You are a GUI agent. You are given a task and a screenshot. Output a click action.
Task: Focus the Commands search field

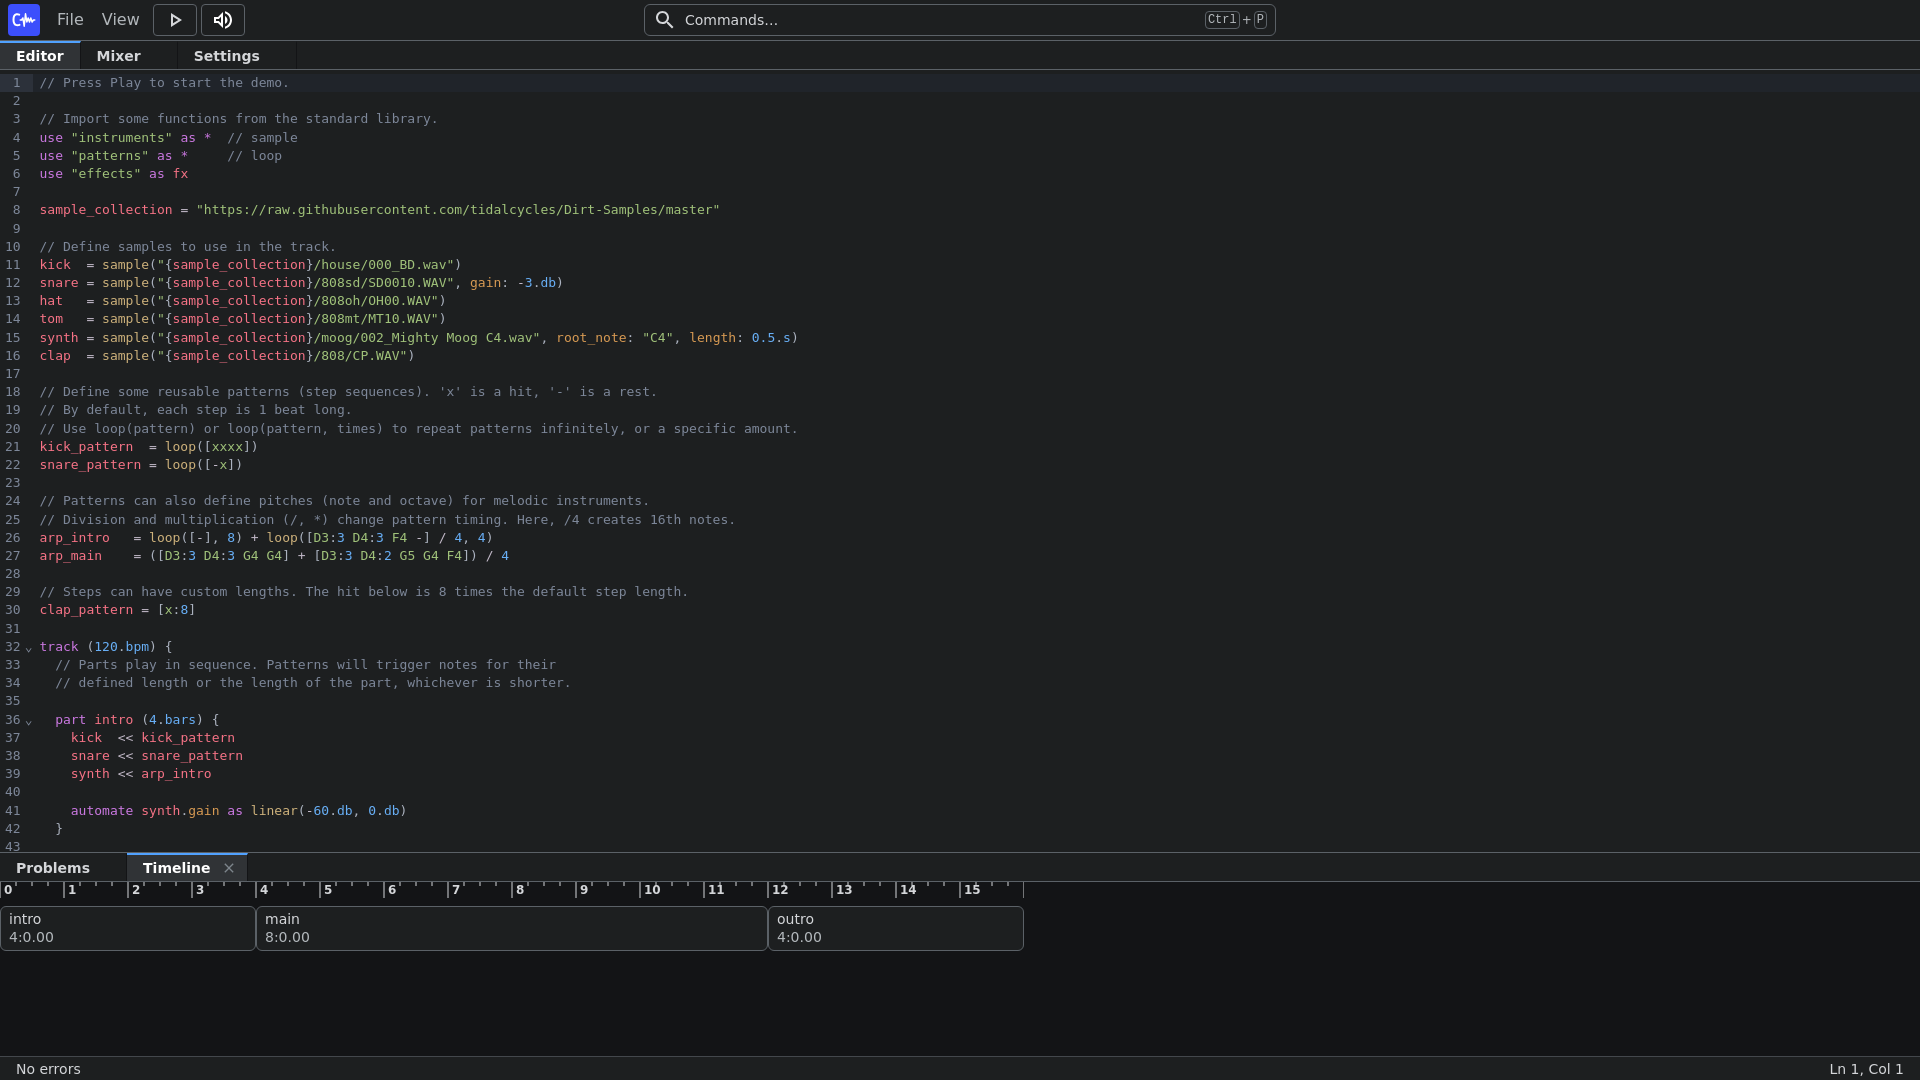pos(960,20)
